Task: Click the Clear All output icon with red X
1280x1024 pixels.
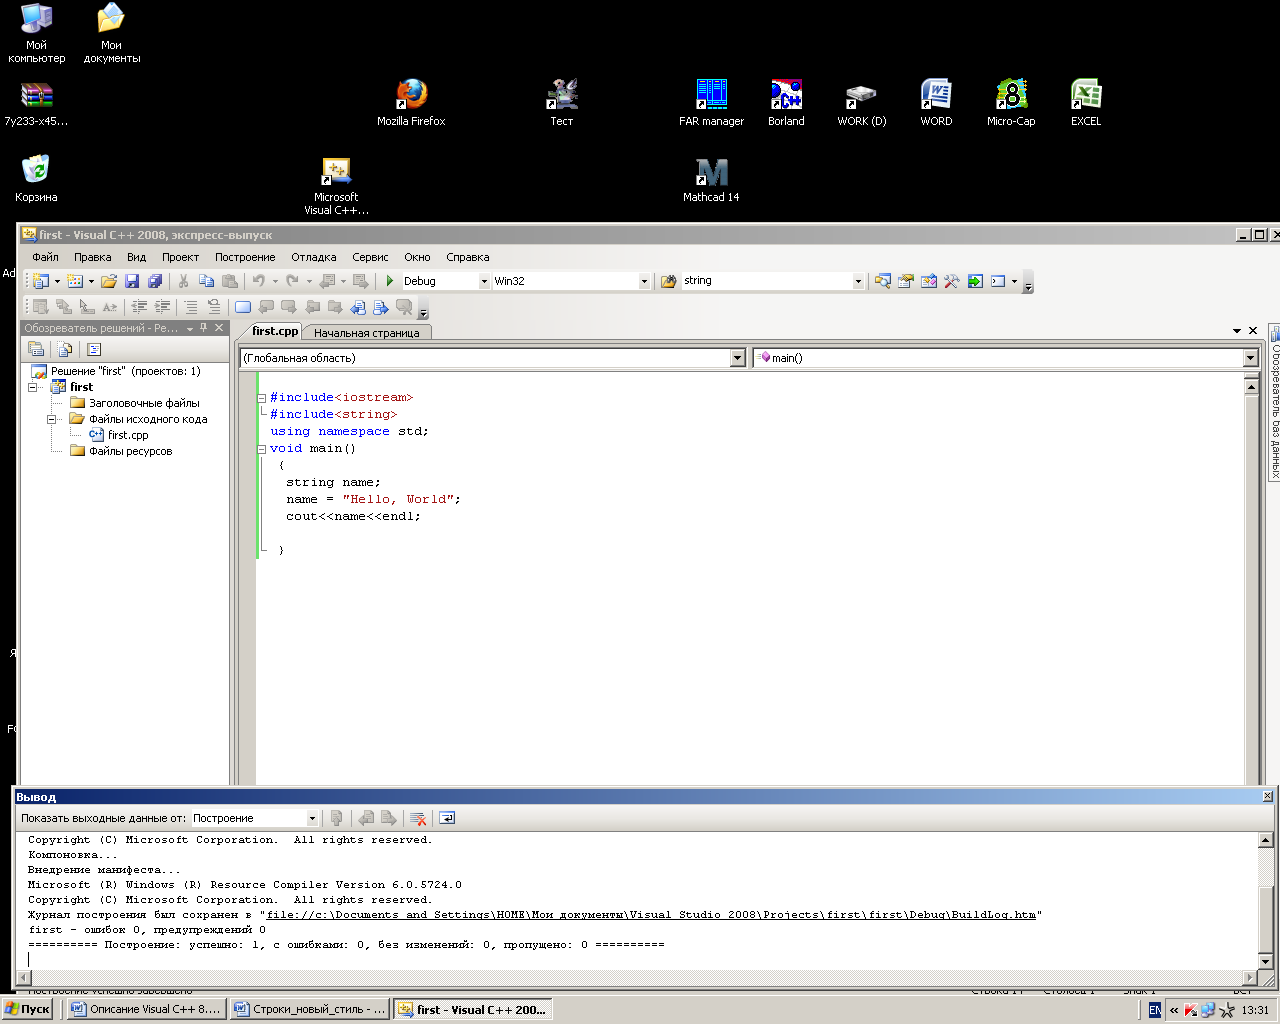Action: tap(418, 818)
